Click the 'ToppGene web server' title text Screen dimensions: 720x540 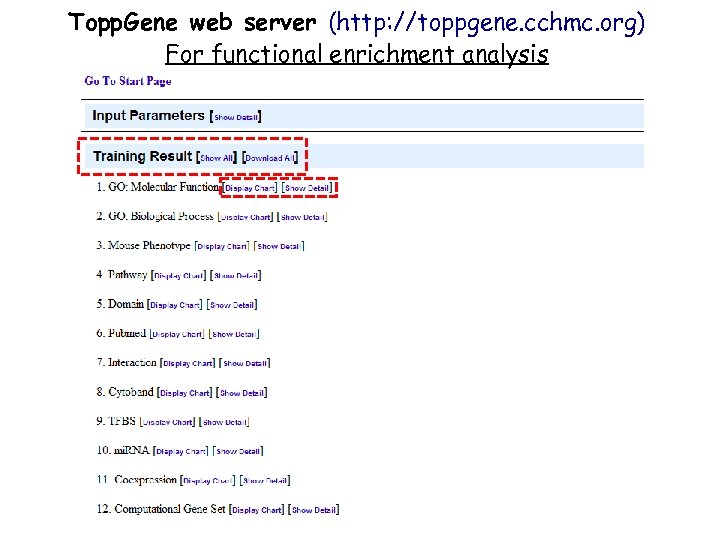pyautogui.click(x=192, y=22)
